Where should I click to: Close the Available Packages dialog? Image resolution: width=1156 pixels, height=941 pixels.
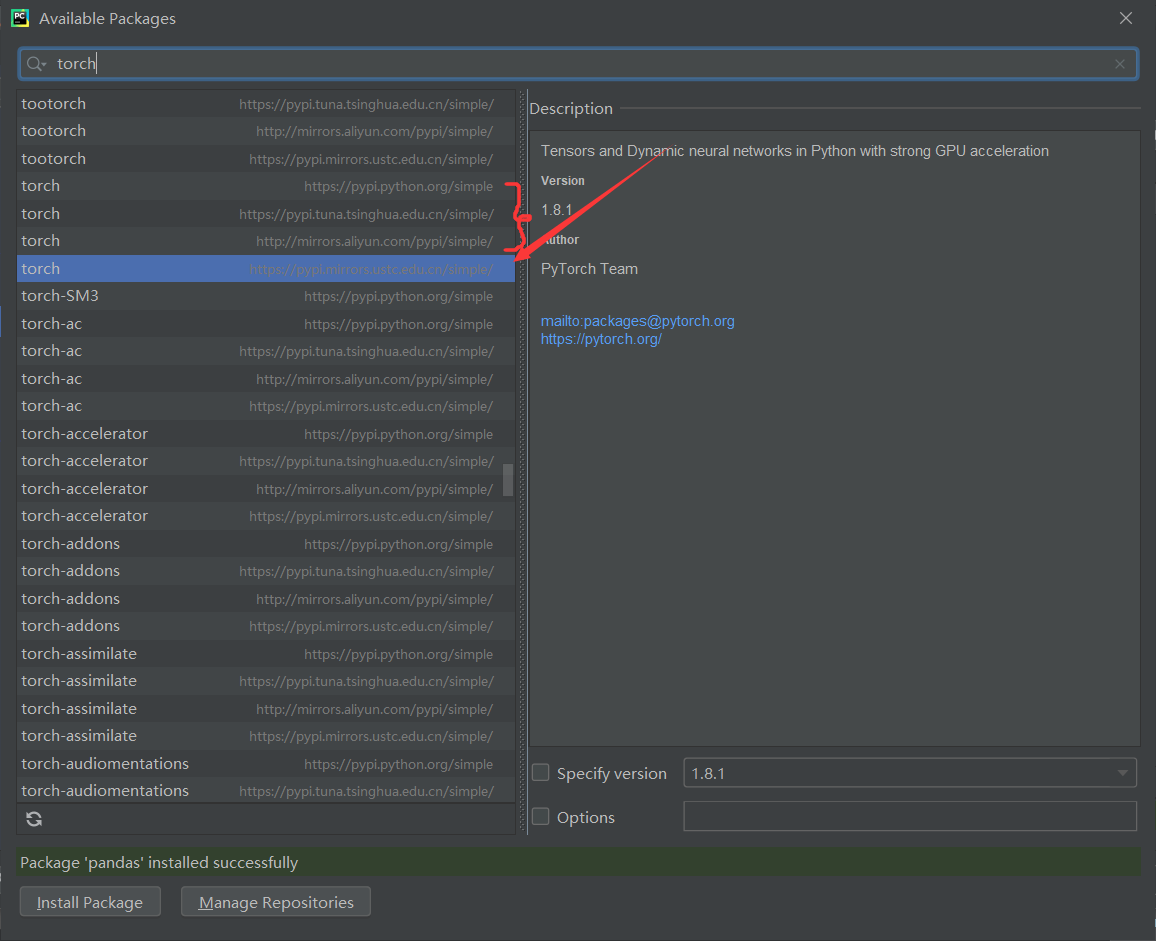tap(1126, 18)
